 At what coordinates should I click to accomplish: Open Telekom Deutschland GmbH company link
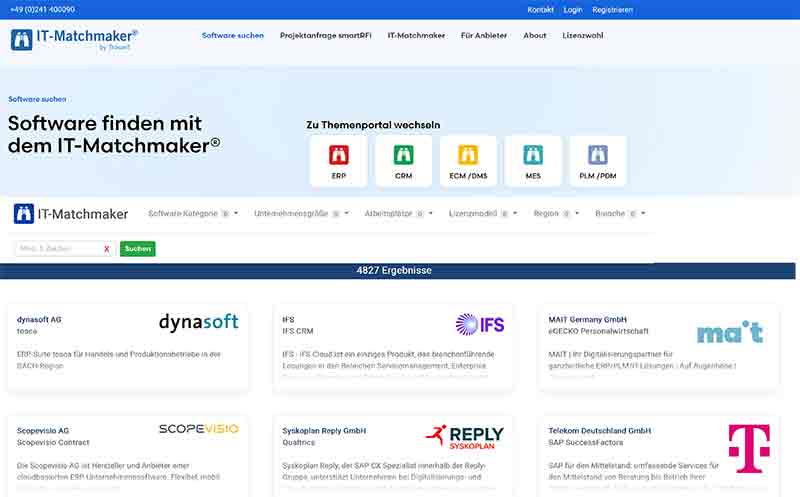tap(599, 431)
